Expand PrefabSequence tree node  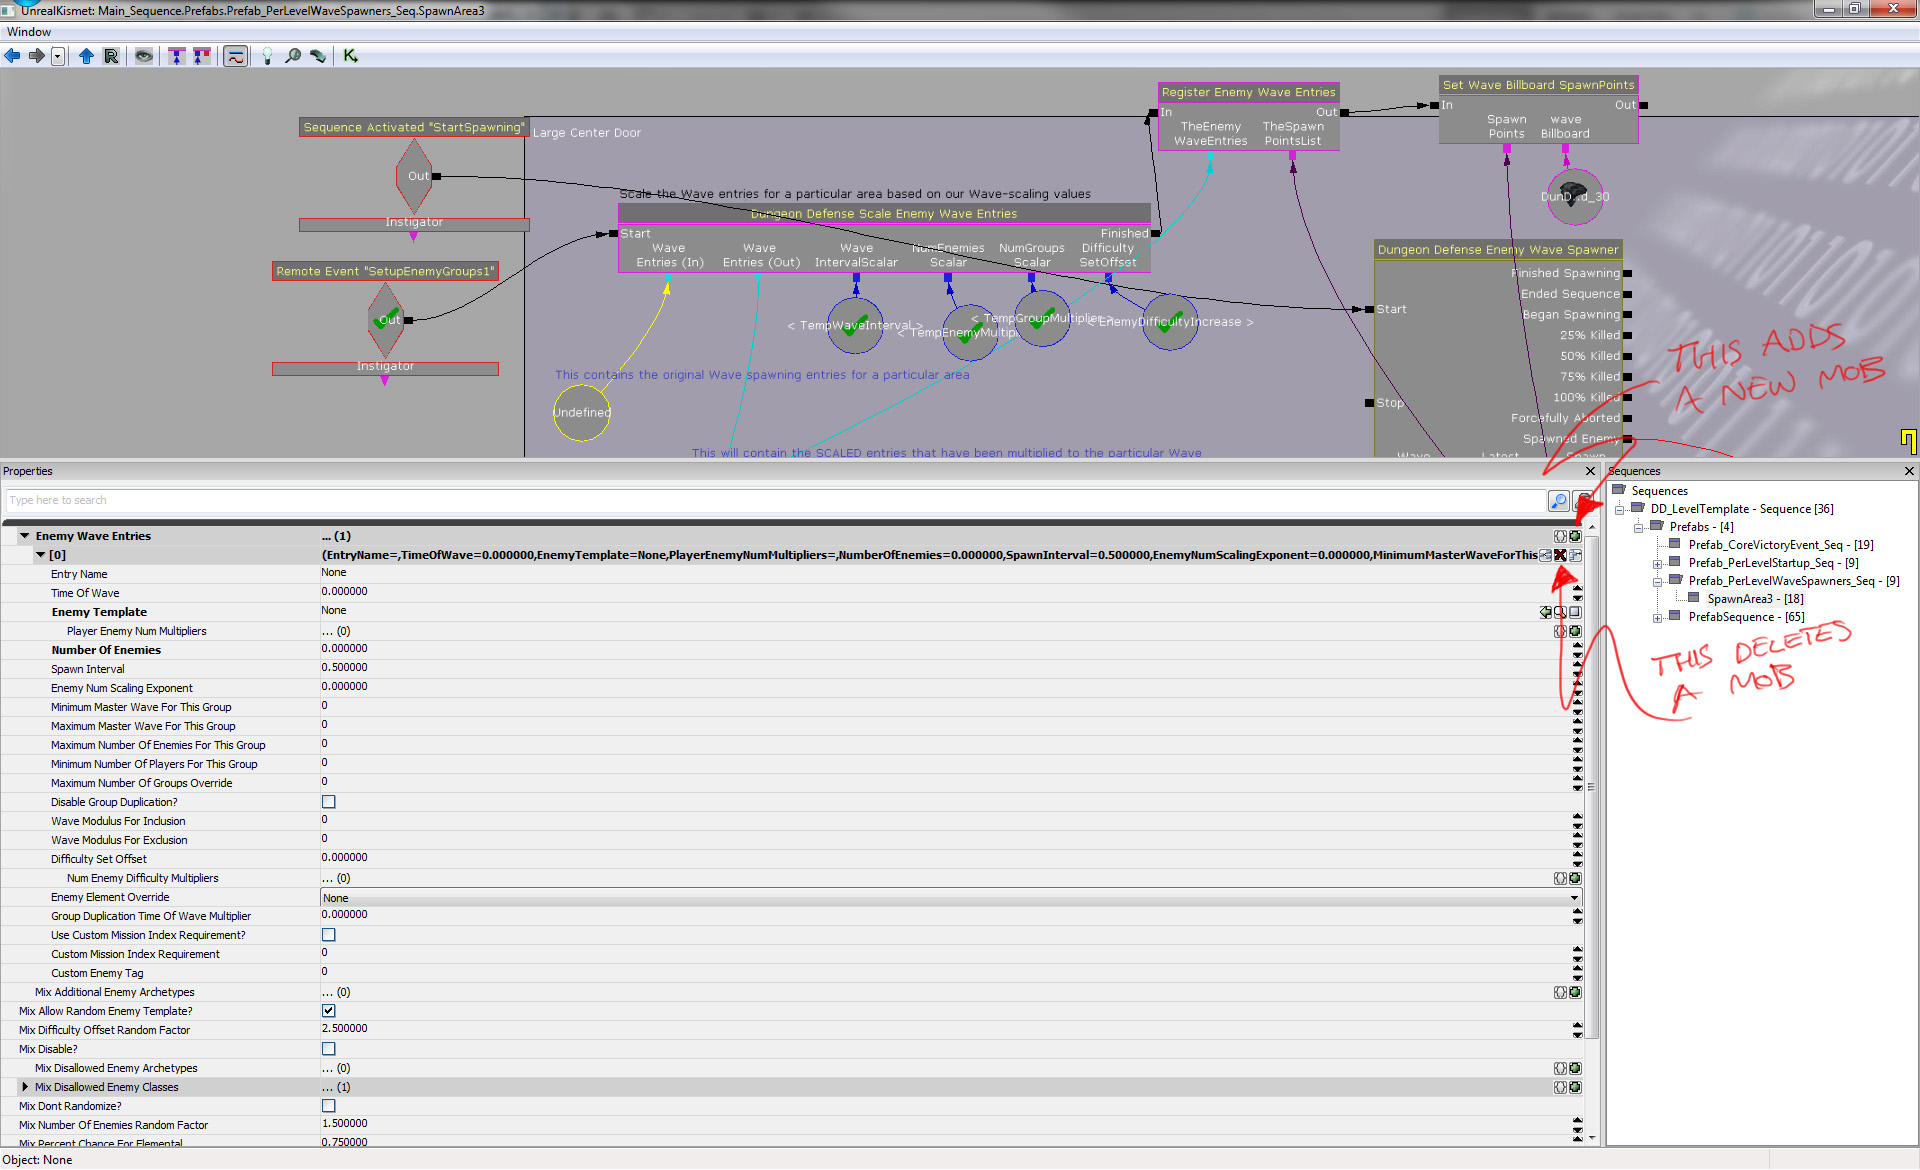(1658, 618)
